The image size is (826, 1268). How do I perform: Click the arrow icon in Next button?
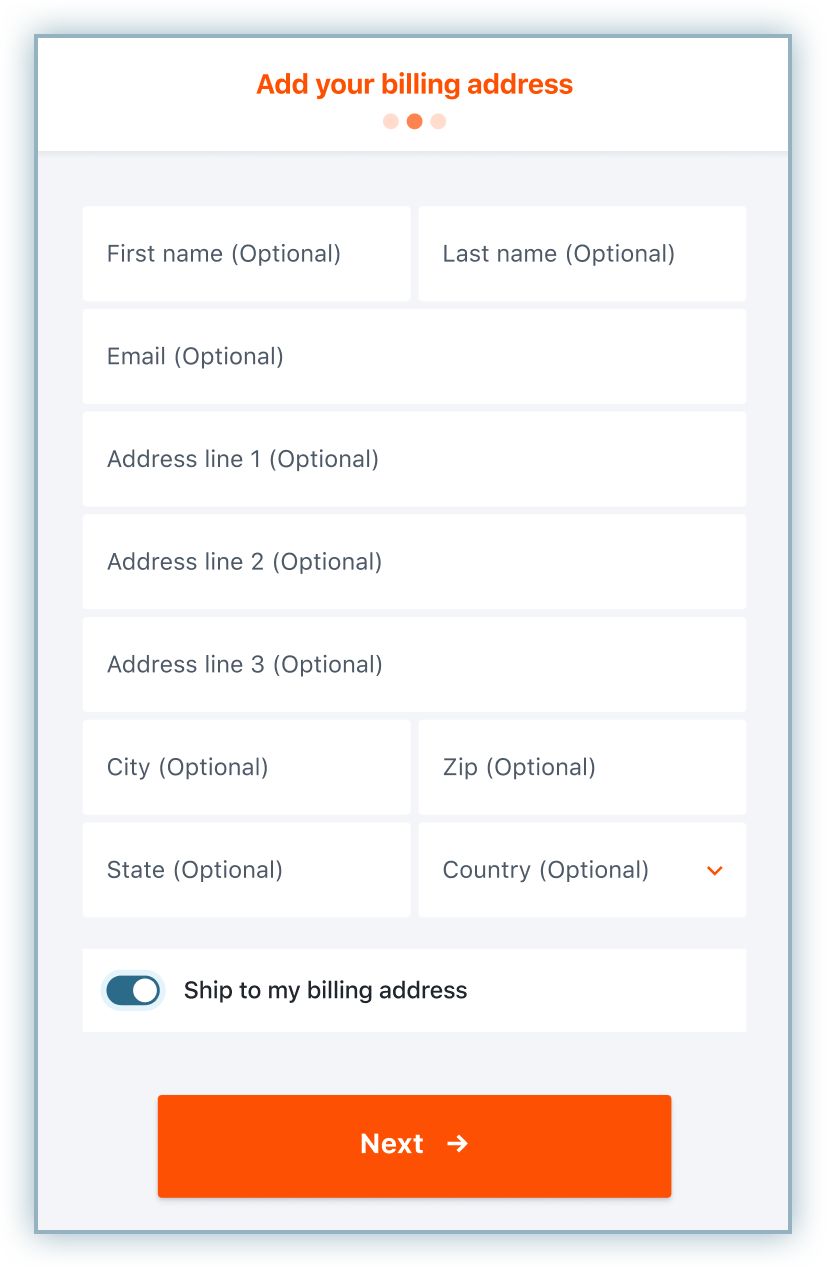(x=457, y=1144)
